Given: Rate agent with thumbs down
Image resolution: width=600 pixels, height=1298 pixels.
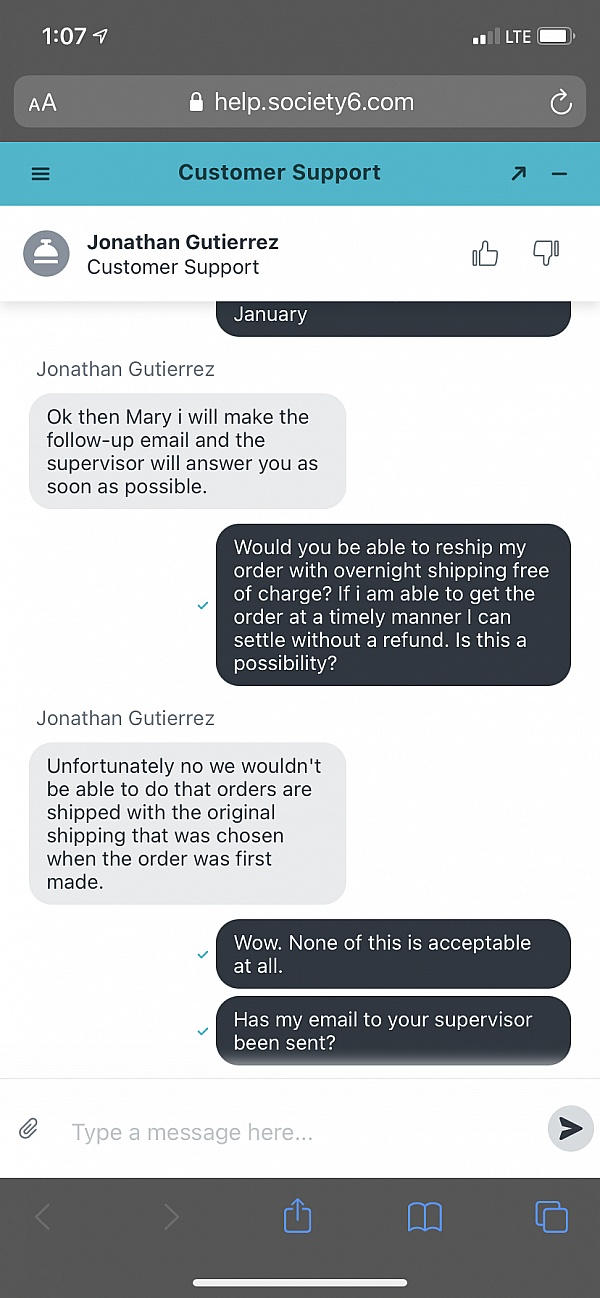Looking at the screenshot, I should [546, 254].
